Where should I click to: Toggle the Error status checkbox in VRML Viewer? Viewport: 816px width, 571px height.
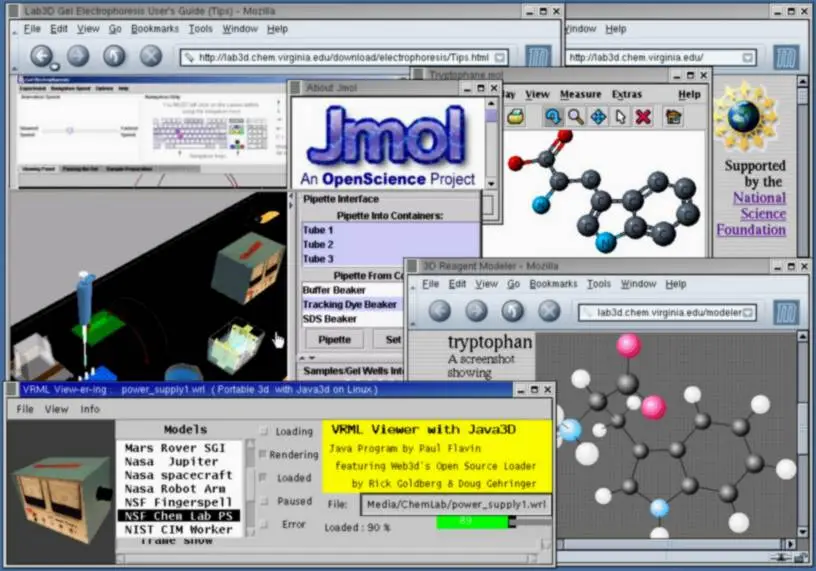coord(264,524)
